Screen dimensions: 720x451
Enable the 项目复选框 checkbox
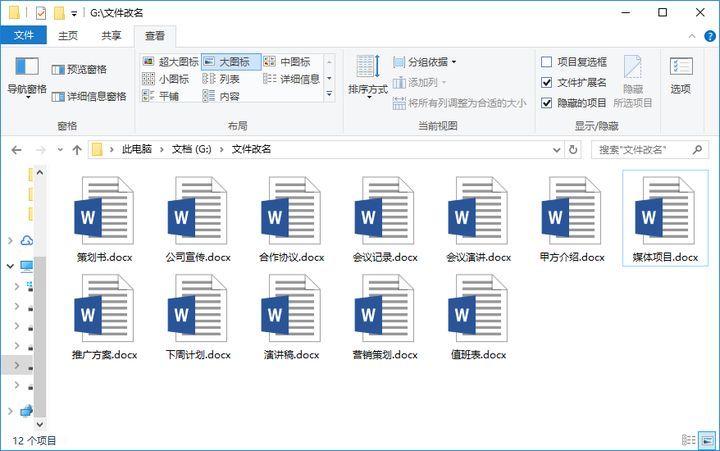(546, 62)
